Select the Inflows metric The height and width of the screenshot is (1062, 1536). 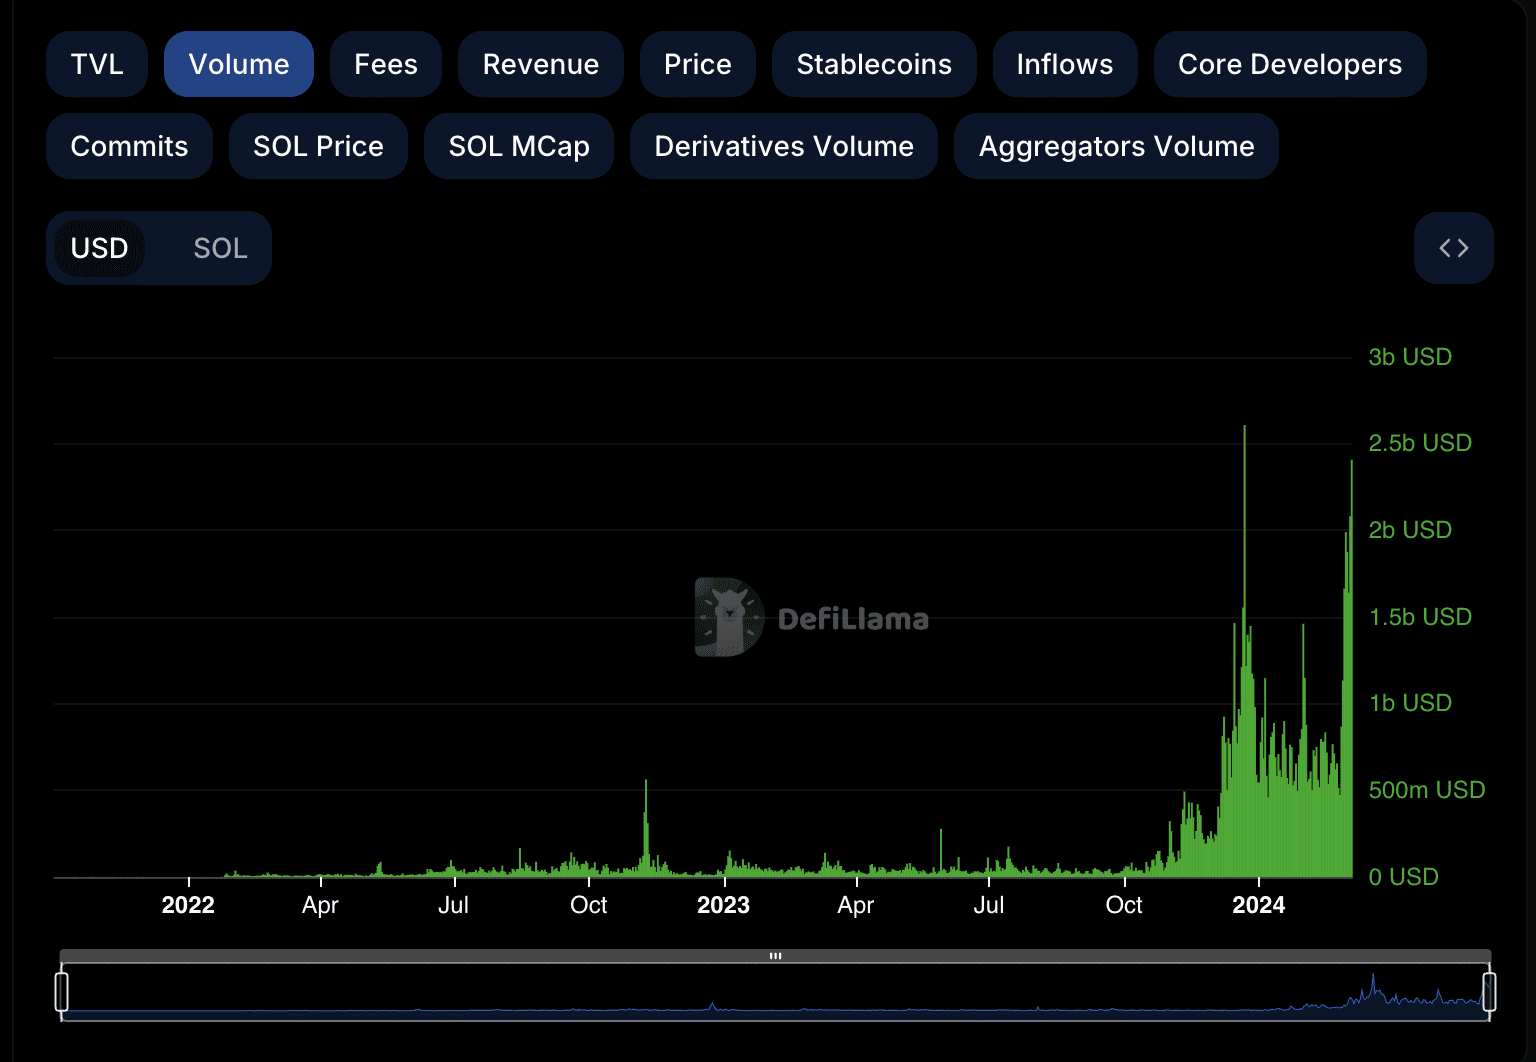[1064, 64]
